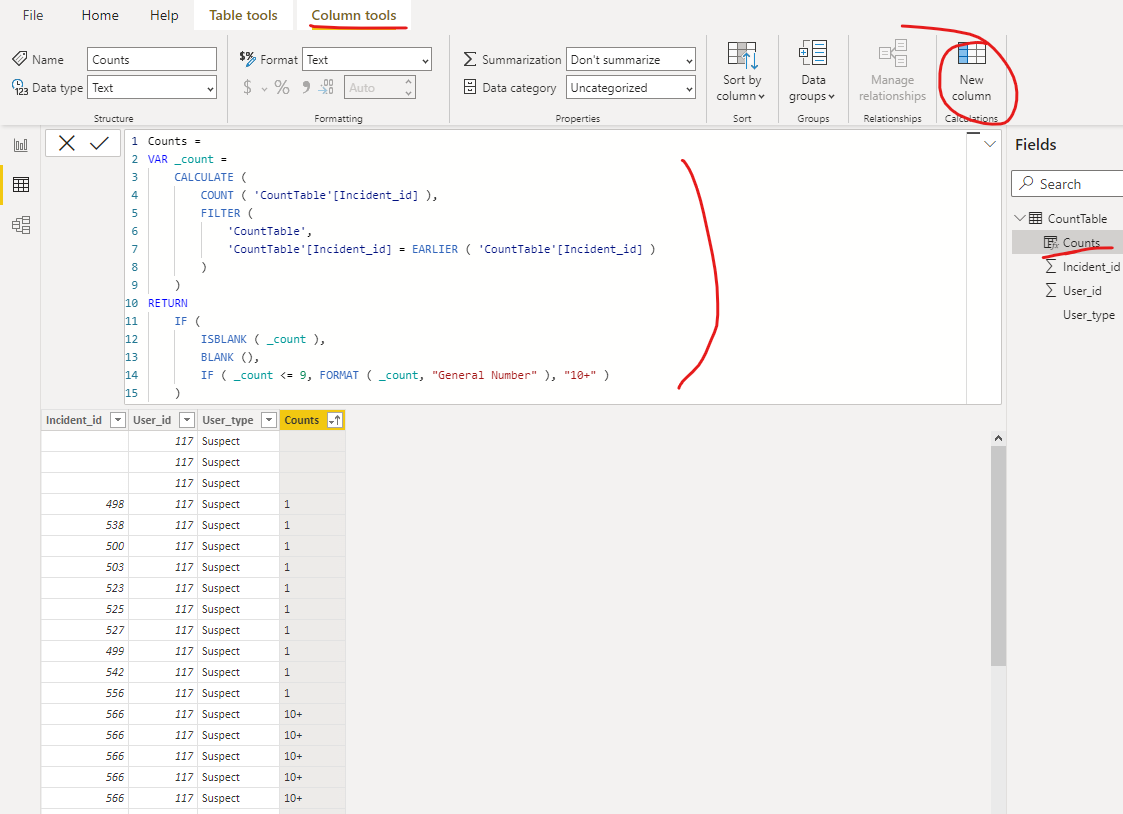1123x814 pixels.
Task: Open the Summarization dropdown
Action: tap(631, 59)
